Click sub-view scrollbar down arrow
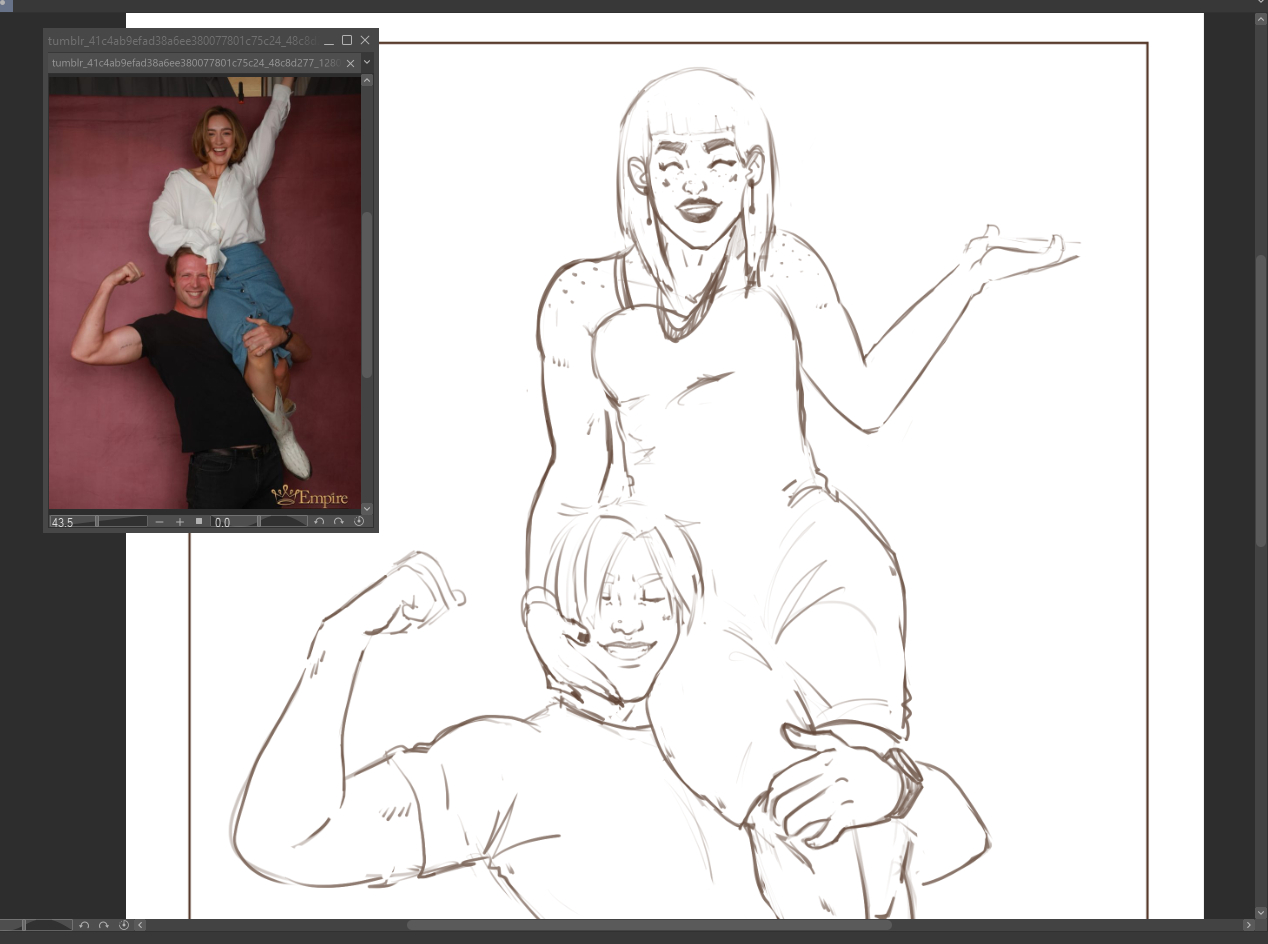Screen dimensions: 1268x944 coord(367,509)
